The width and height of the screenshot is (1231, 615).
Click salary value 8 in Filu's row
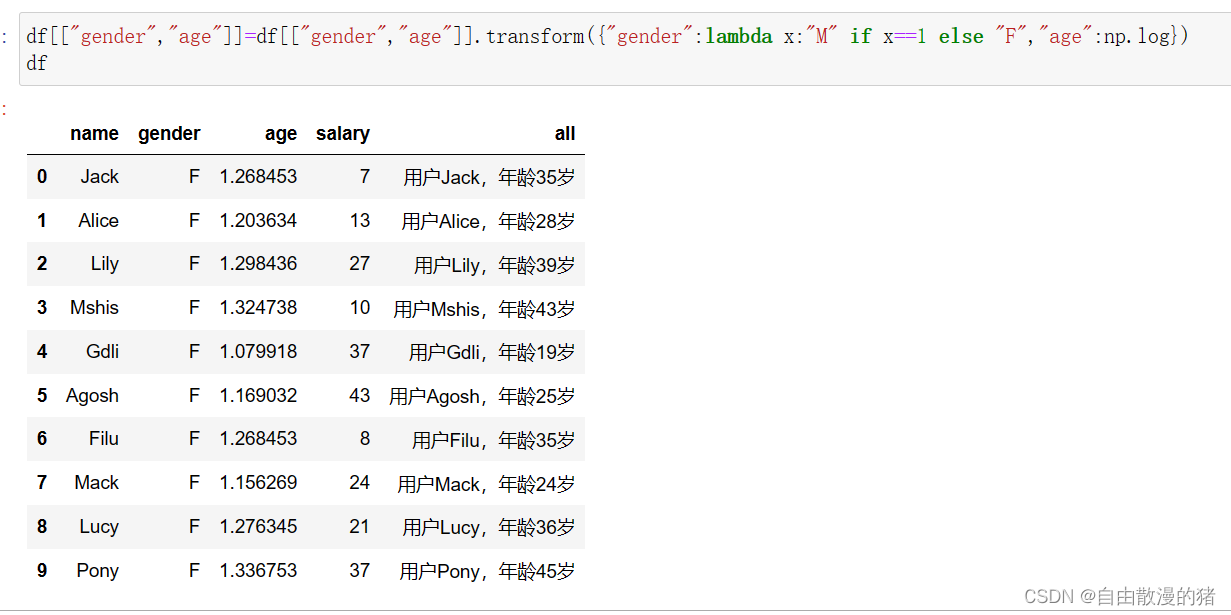[x=365, y=439]
